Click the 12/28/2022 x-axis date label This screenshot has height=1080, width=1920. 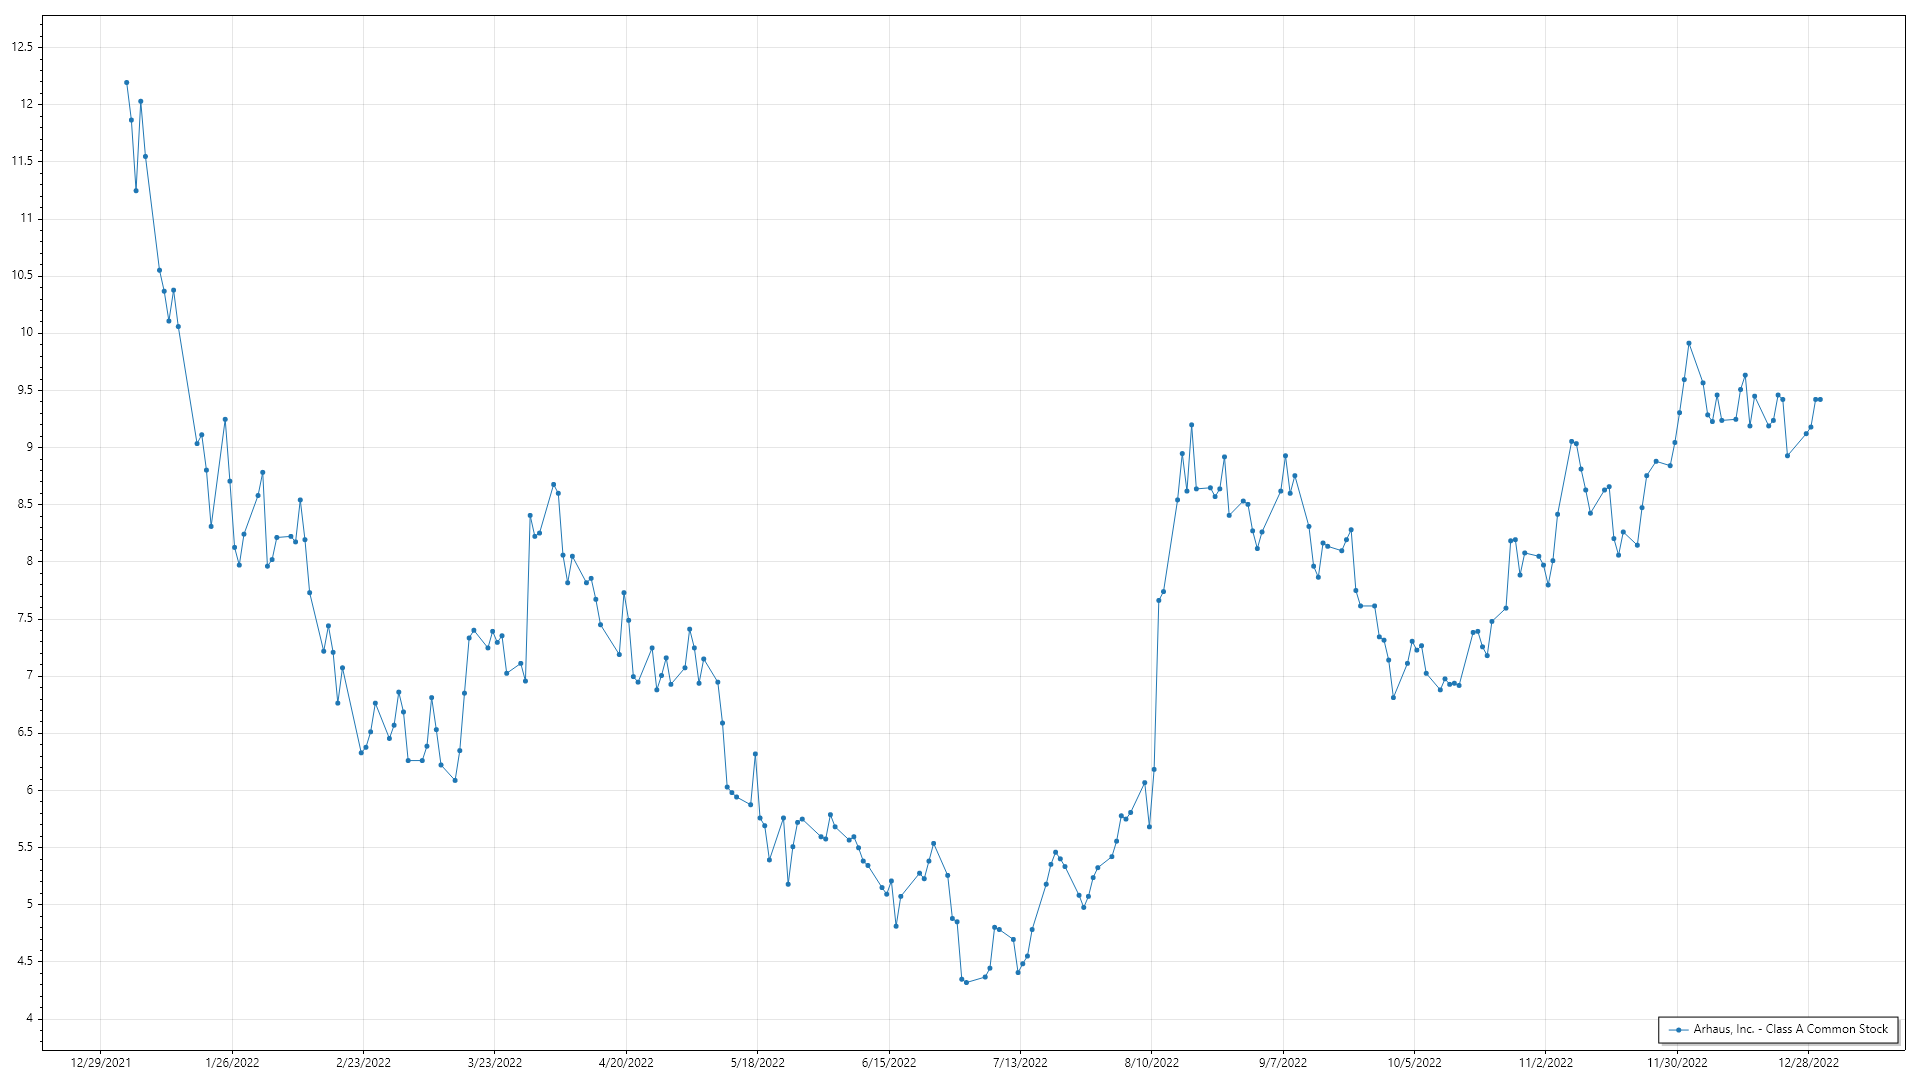(x=1808, y=1062)
